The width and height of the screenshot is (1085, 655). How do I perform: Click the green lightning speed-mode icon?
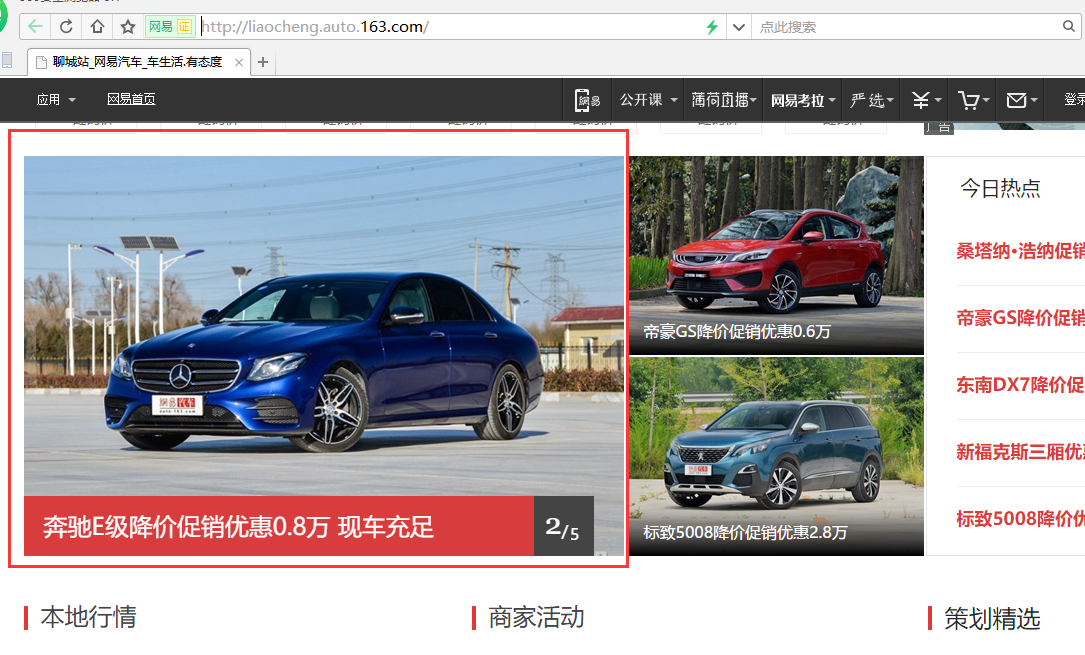click(x=711, y=27)
